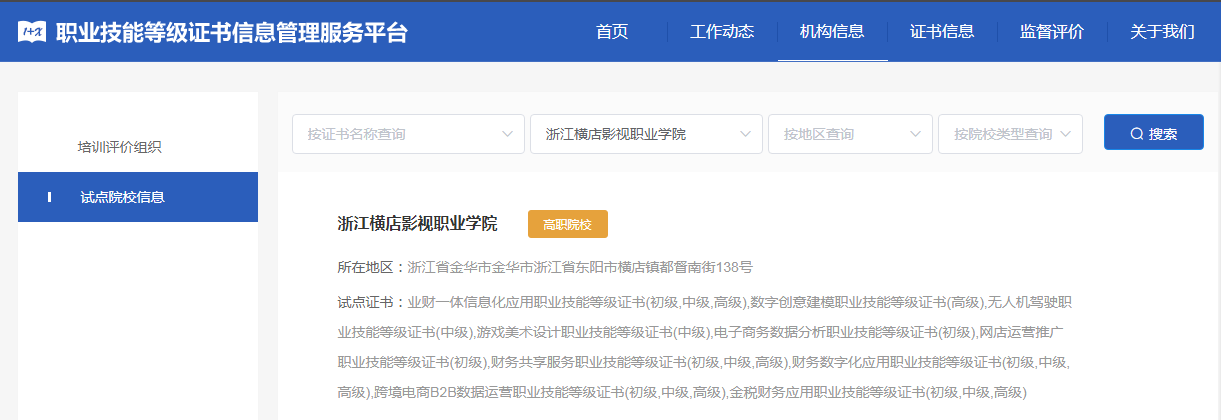
Task: Click the chevron arrow of 按证书名称查询
Action: point(507,134)
